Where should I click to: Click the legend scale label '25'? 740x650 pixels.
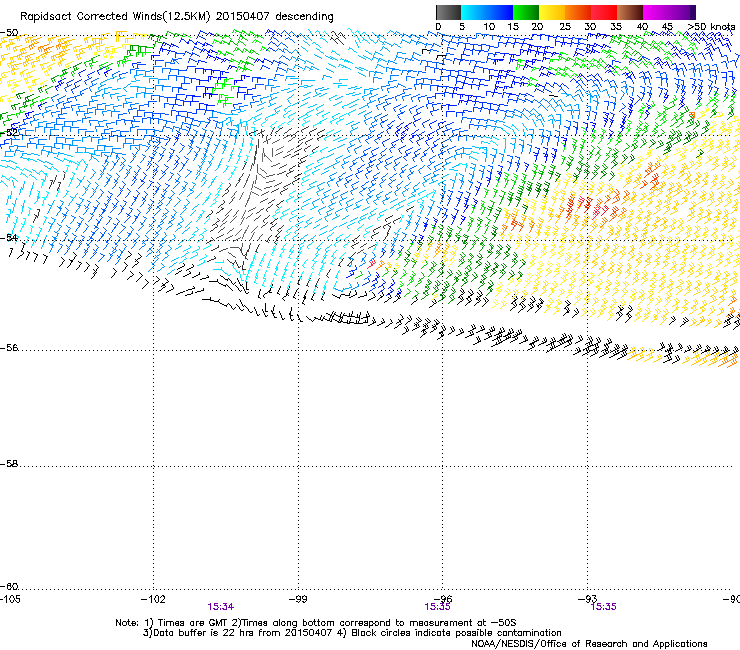click(x=565, y=27)
